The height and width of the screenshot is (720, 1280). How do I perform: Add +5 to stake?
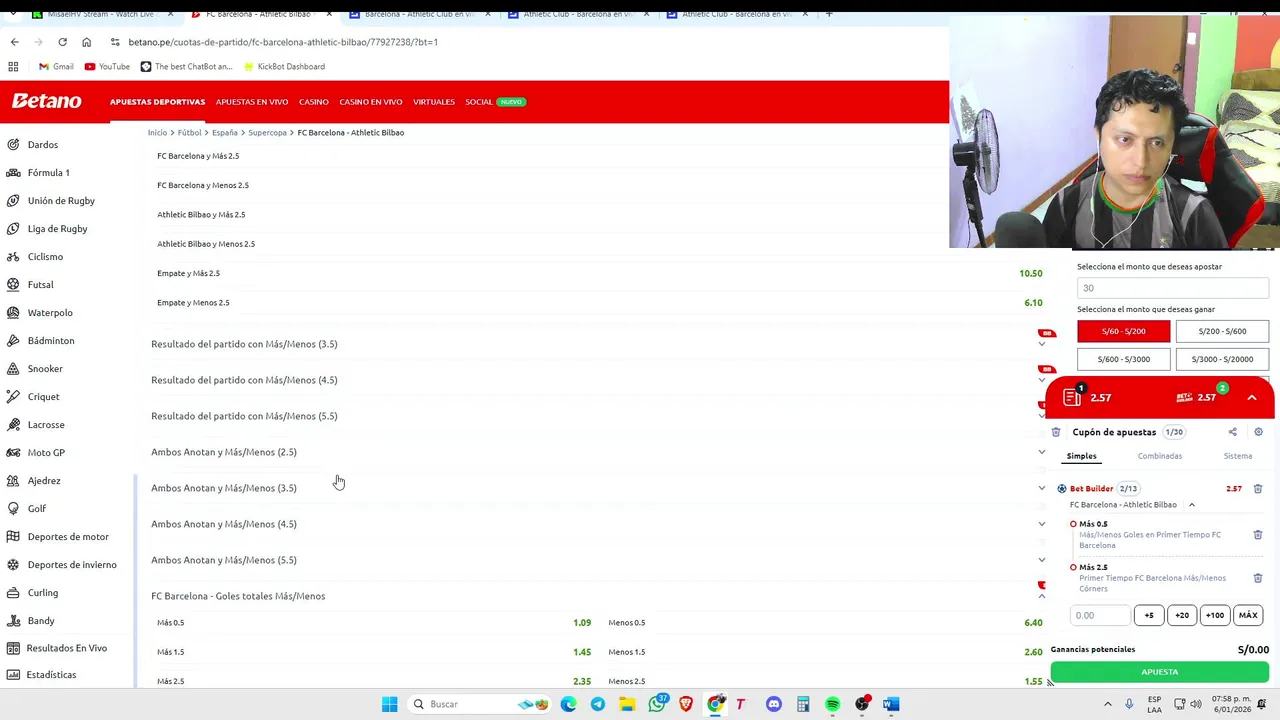click(x=1148, y=615)
